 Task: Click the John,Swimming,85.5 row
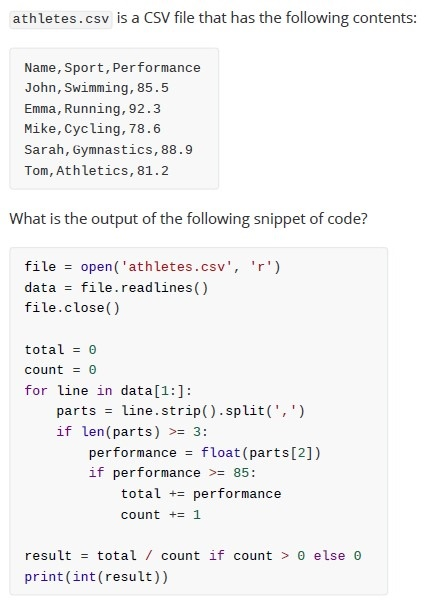click(x=96, y=88)
